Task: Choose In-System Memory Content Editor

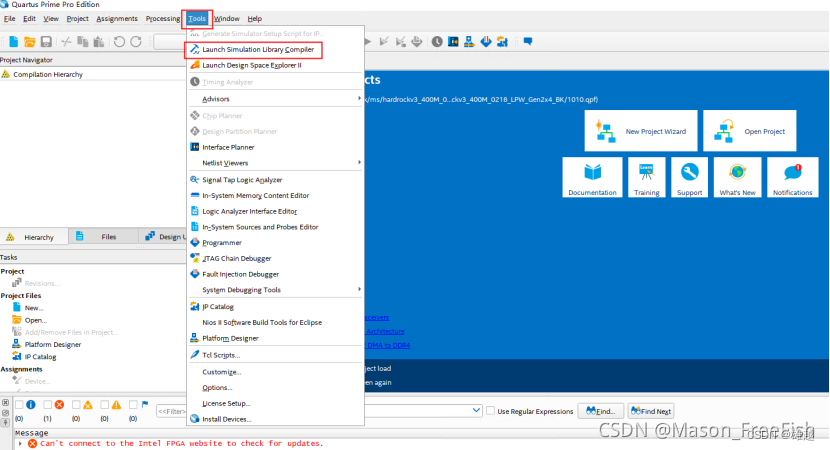Action: (275, 195)
